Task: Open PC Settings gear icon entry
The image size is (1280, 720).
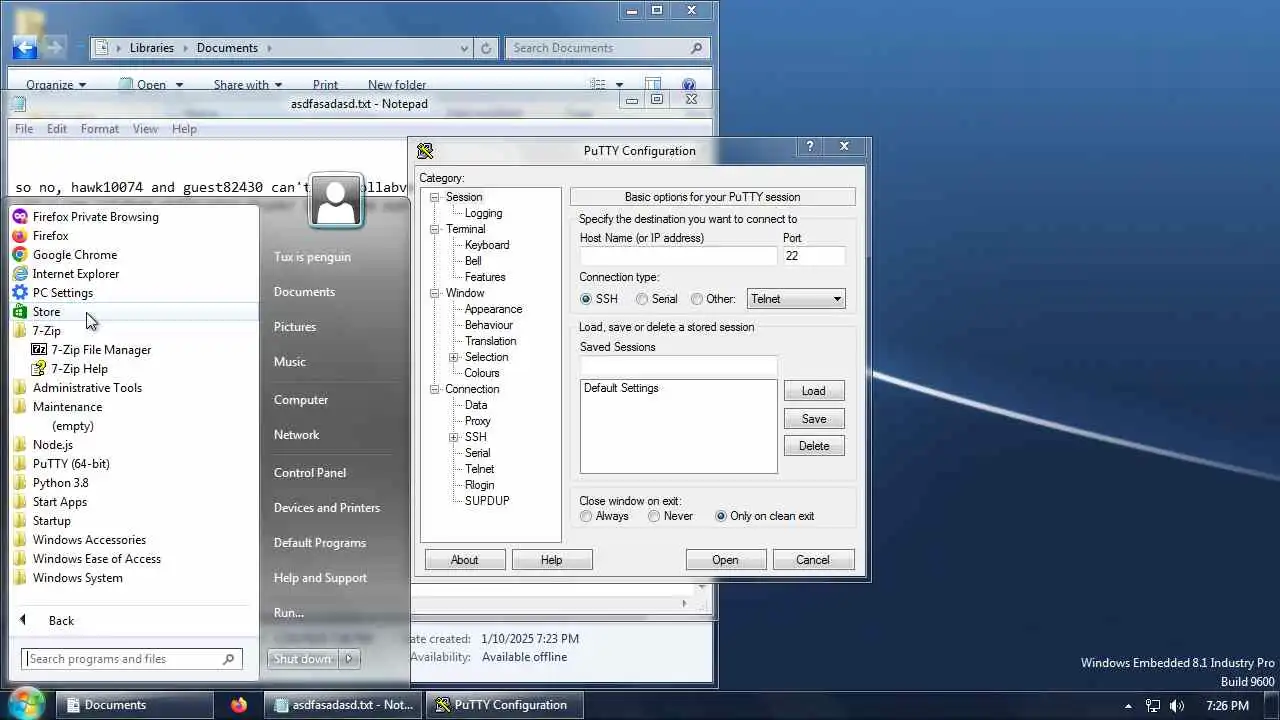Action: [19, 293]
